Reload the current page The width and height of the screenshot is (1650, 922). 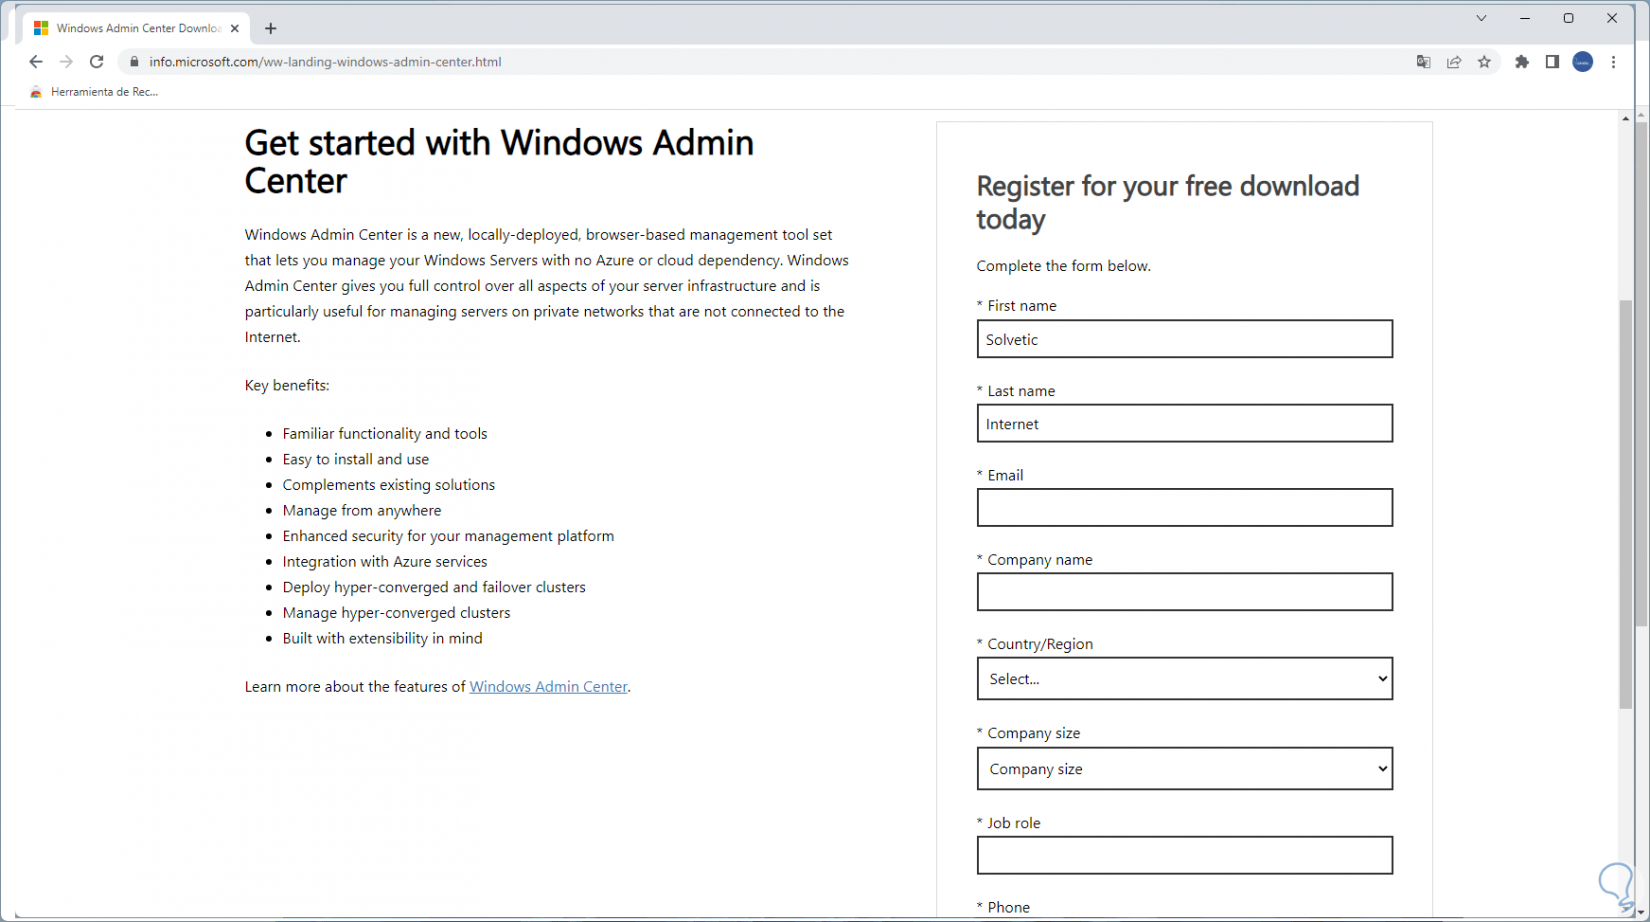tap(97, 62)
